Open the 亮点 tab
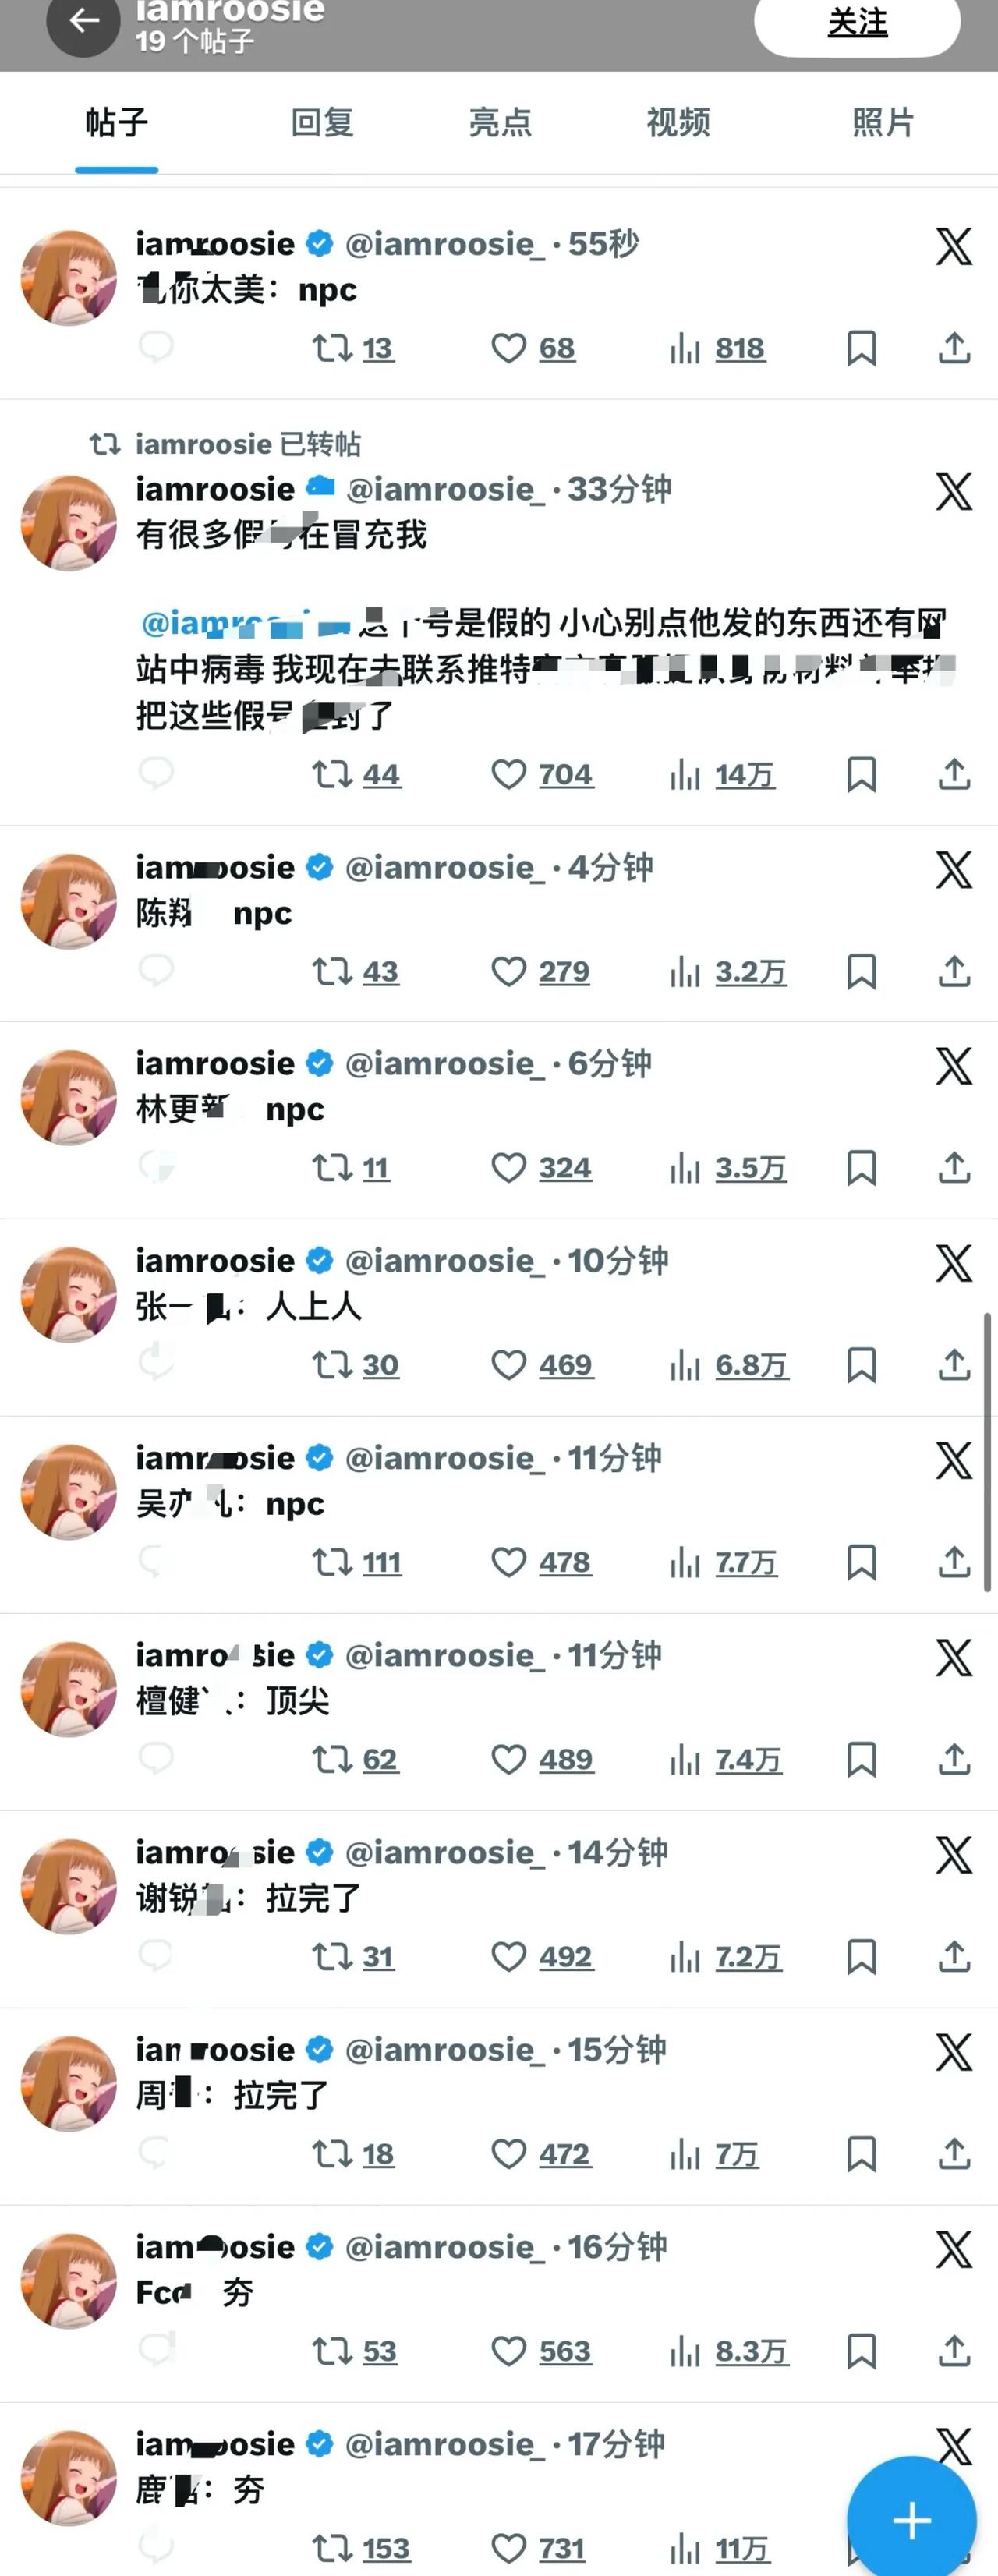Viewport: 998px width, 2576px height. pos(500,123)
